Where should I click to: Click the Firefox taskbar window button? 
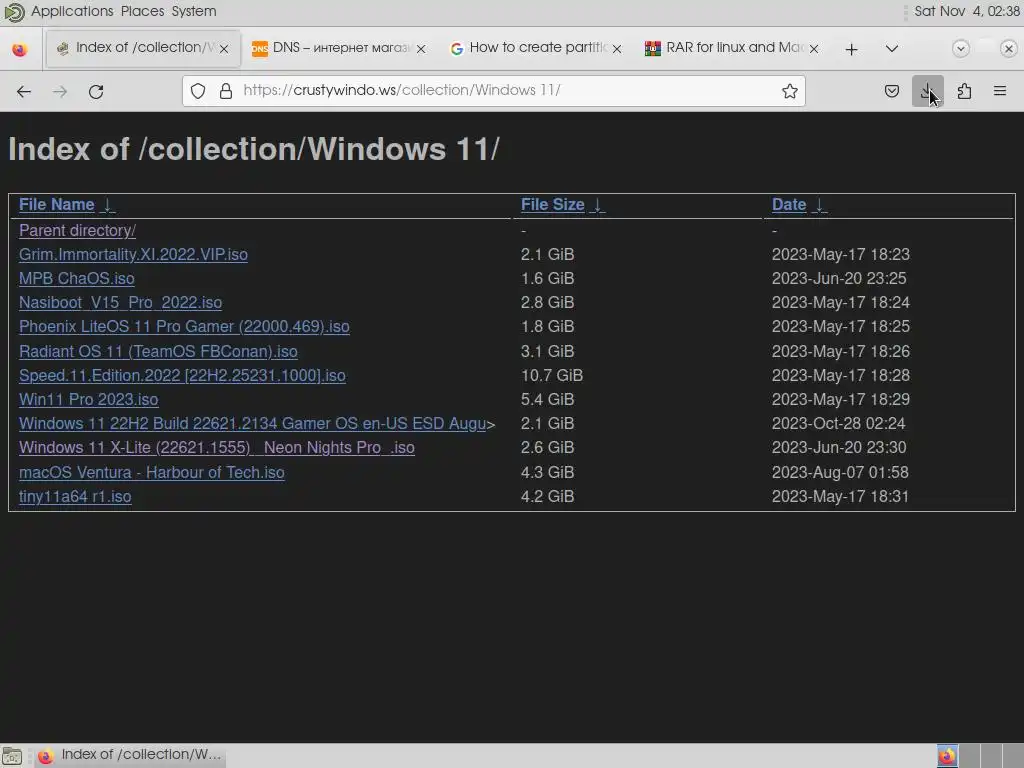pyautogui.click(x=129, y=756)
